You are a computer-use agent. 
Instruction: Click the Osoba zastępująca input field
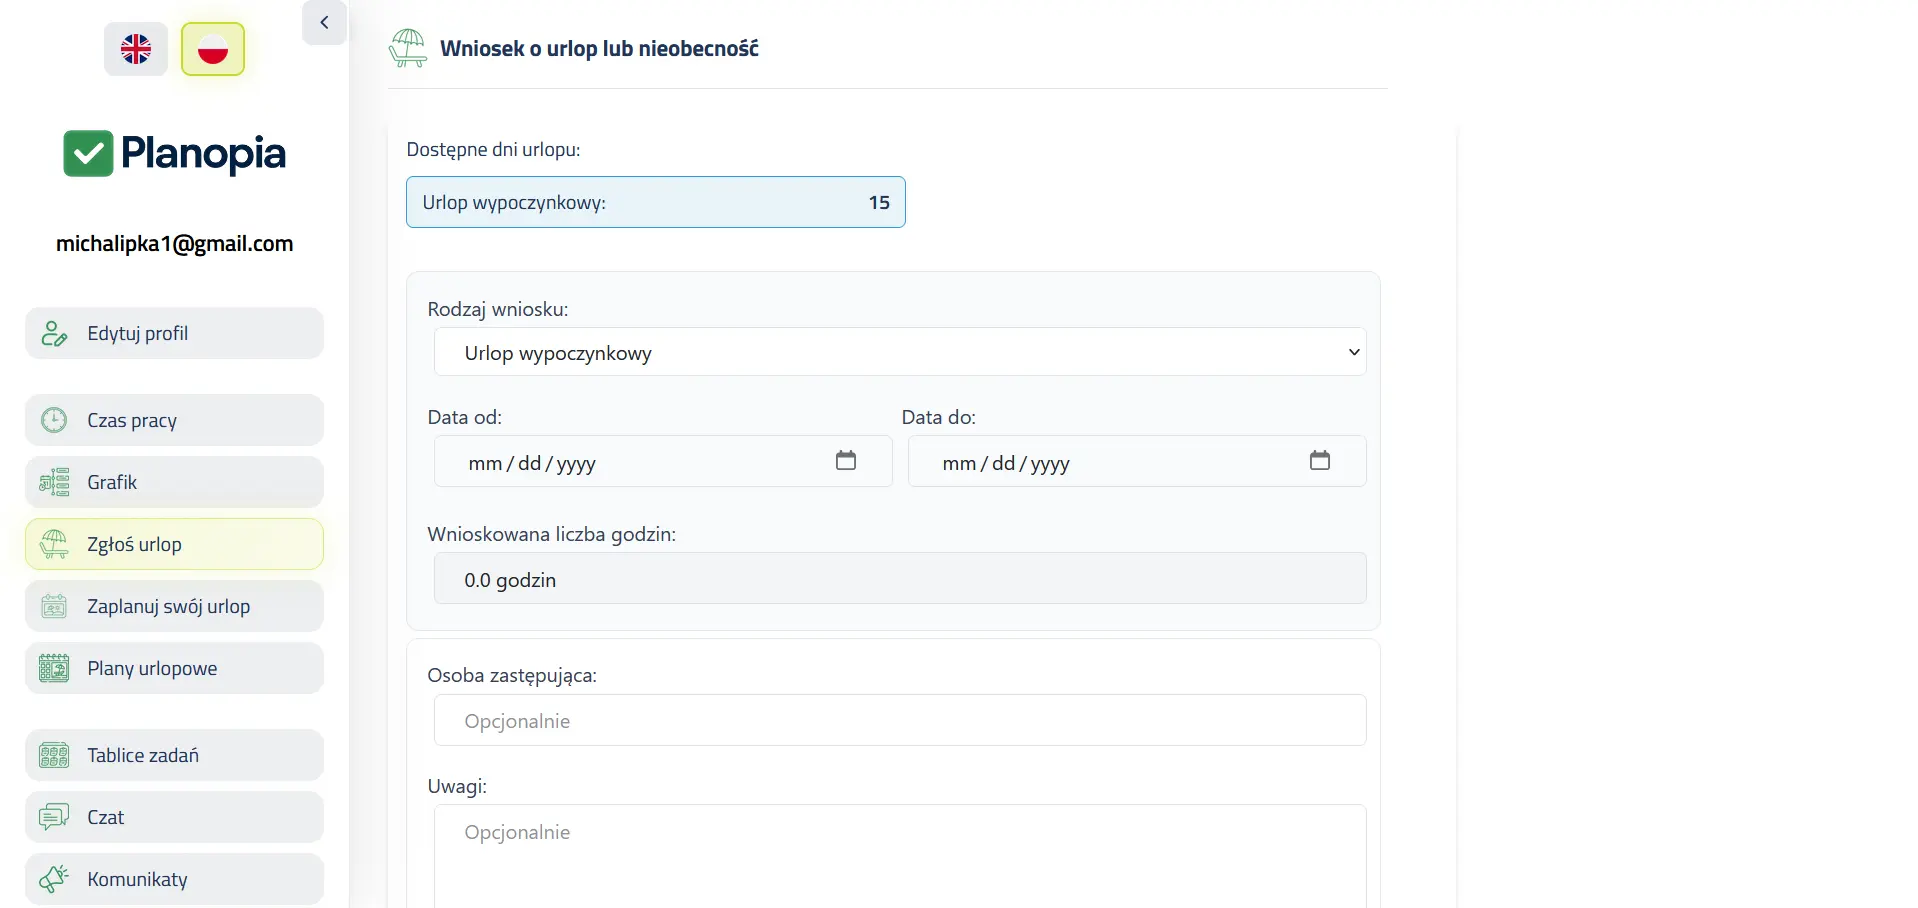(x=899, y=721)
